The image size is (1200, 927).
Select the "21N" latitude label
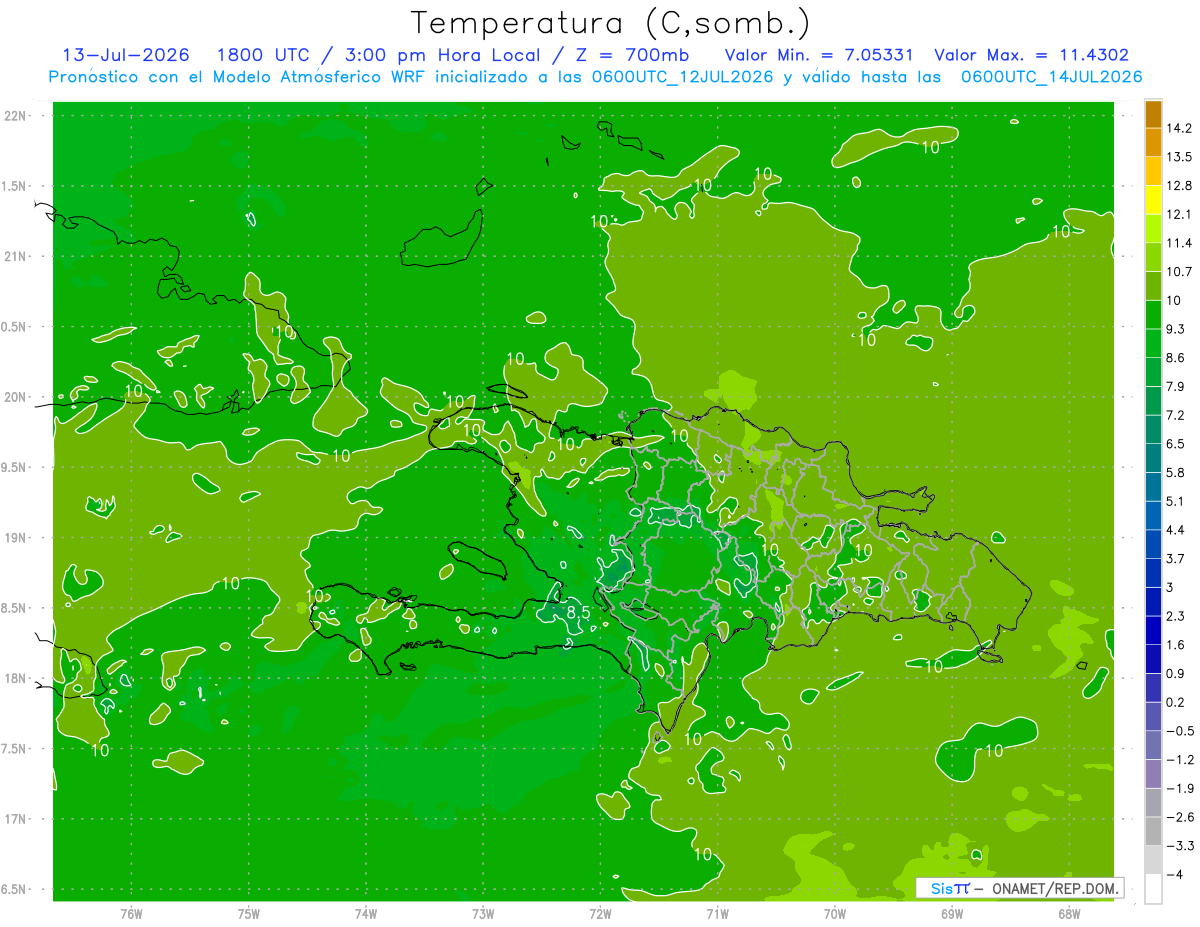coord(15,257)
